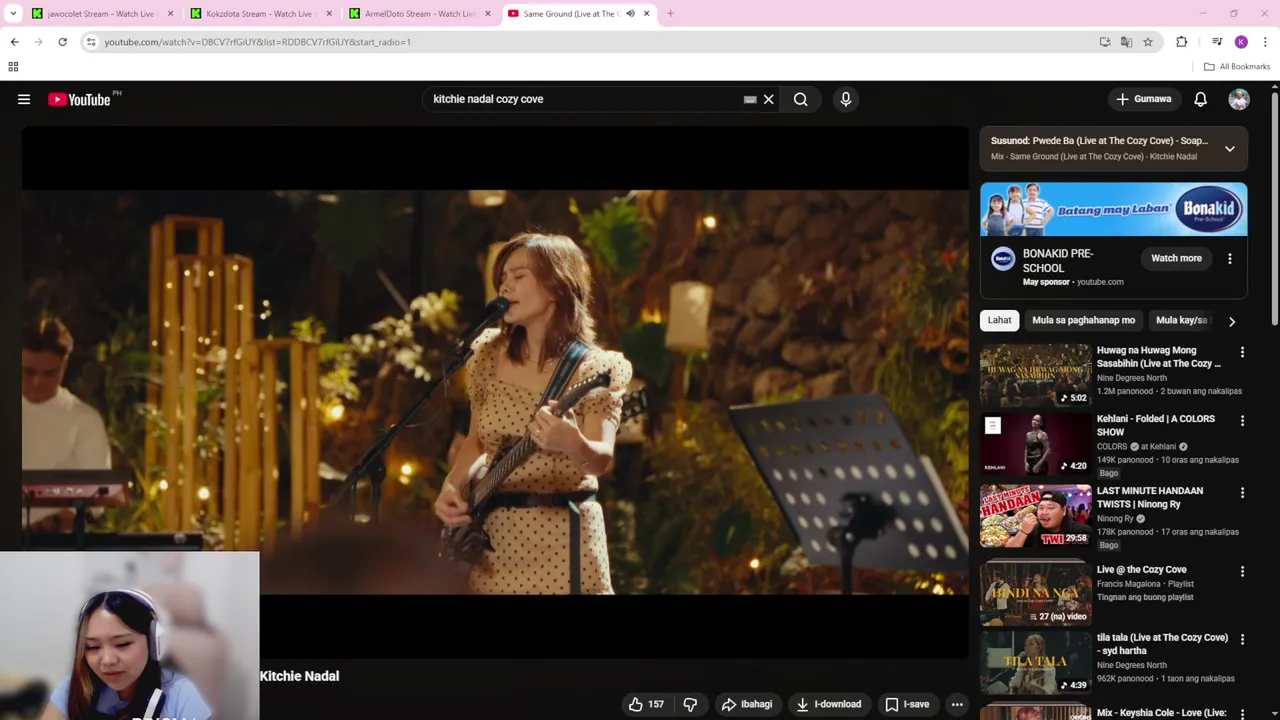The height and width of the screenshot is (720, 1280).
Task: Open LAST MINUTE HANDAAN TWISTS thumbnail
Action: point(1036,516)
